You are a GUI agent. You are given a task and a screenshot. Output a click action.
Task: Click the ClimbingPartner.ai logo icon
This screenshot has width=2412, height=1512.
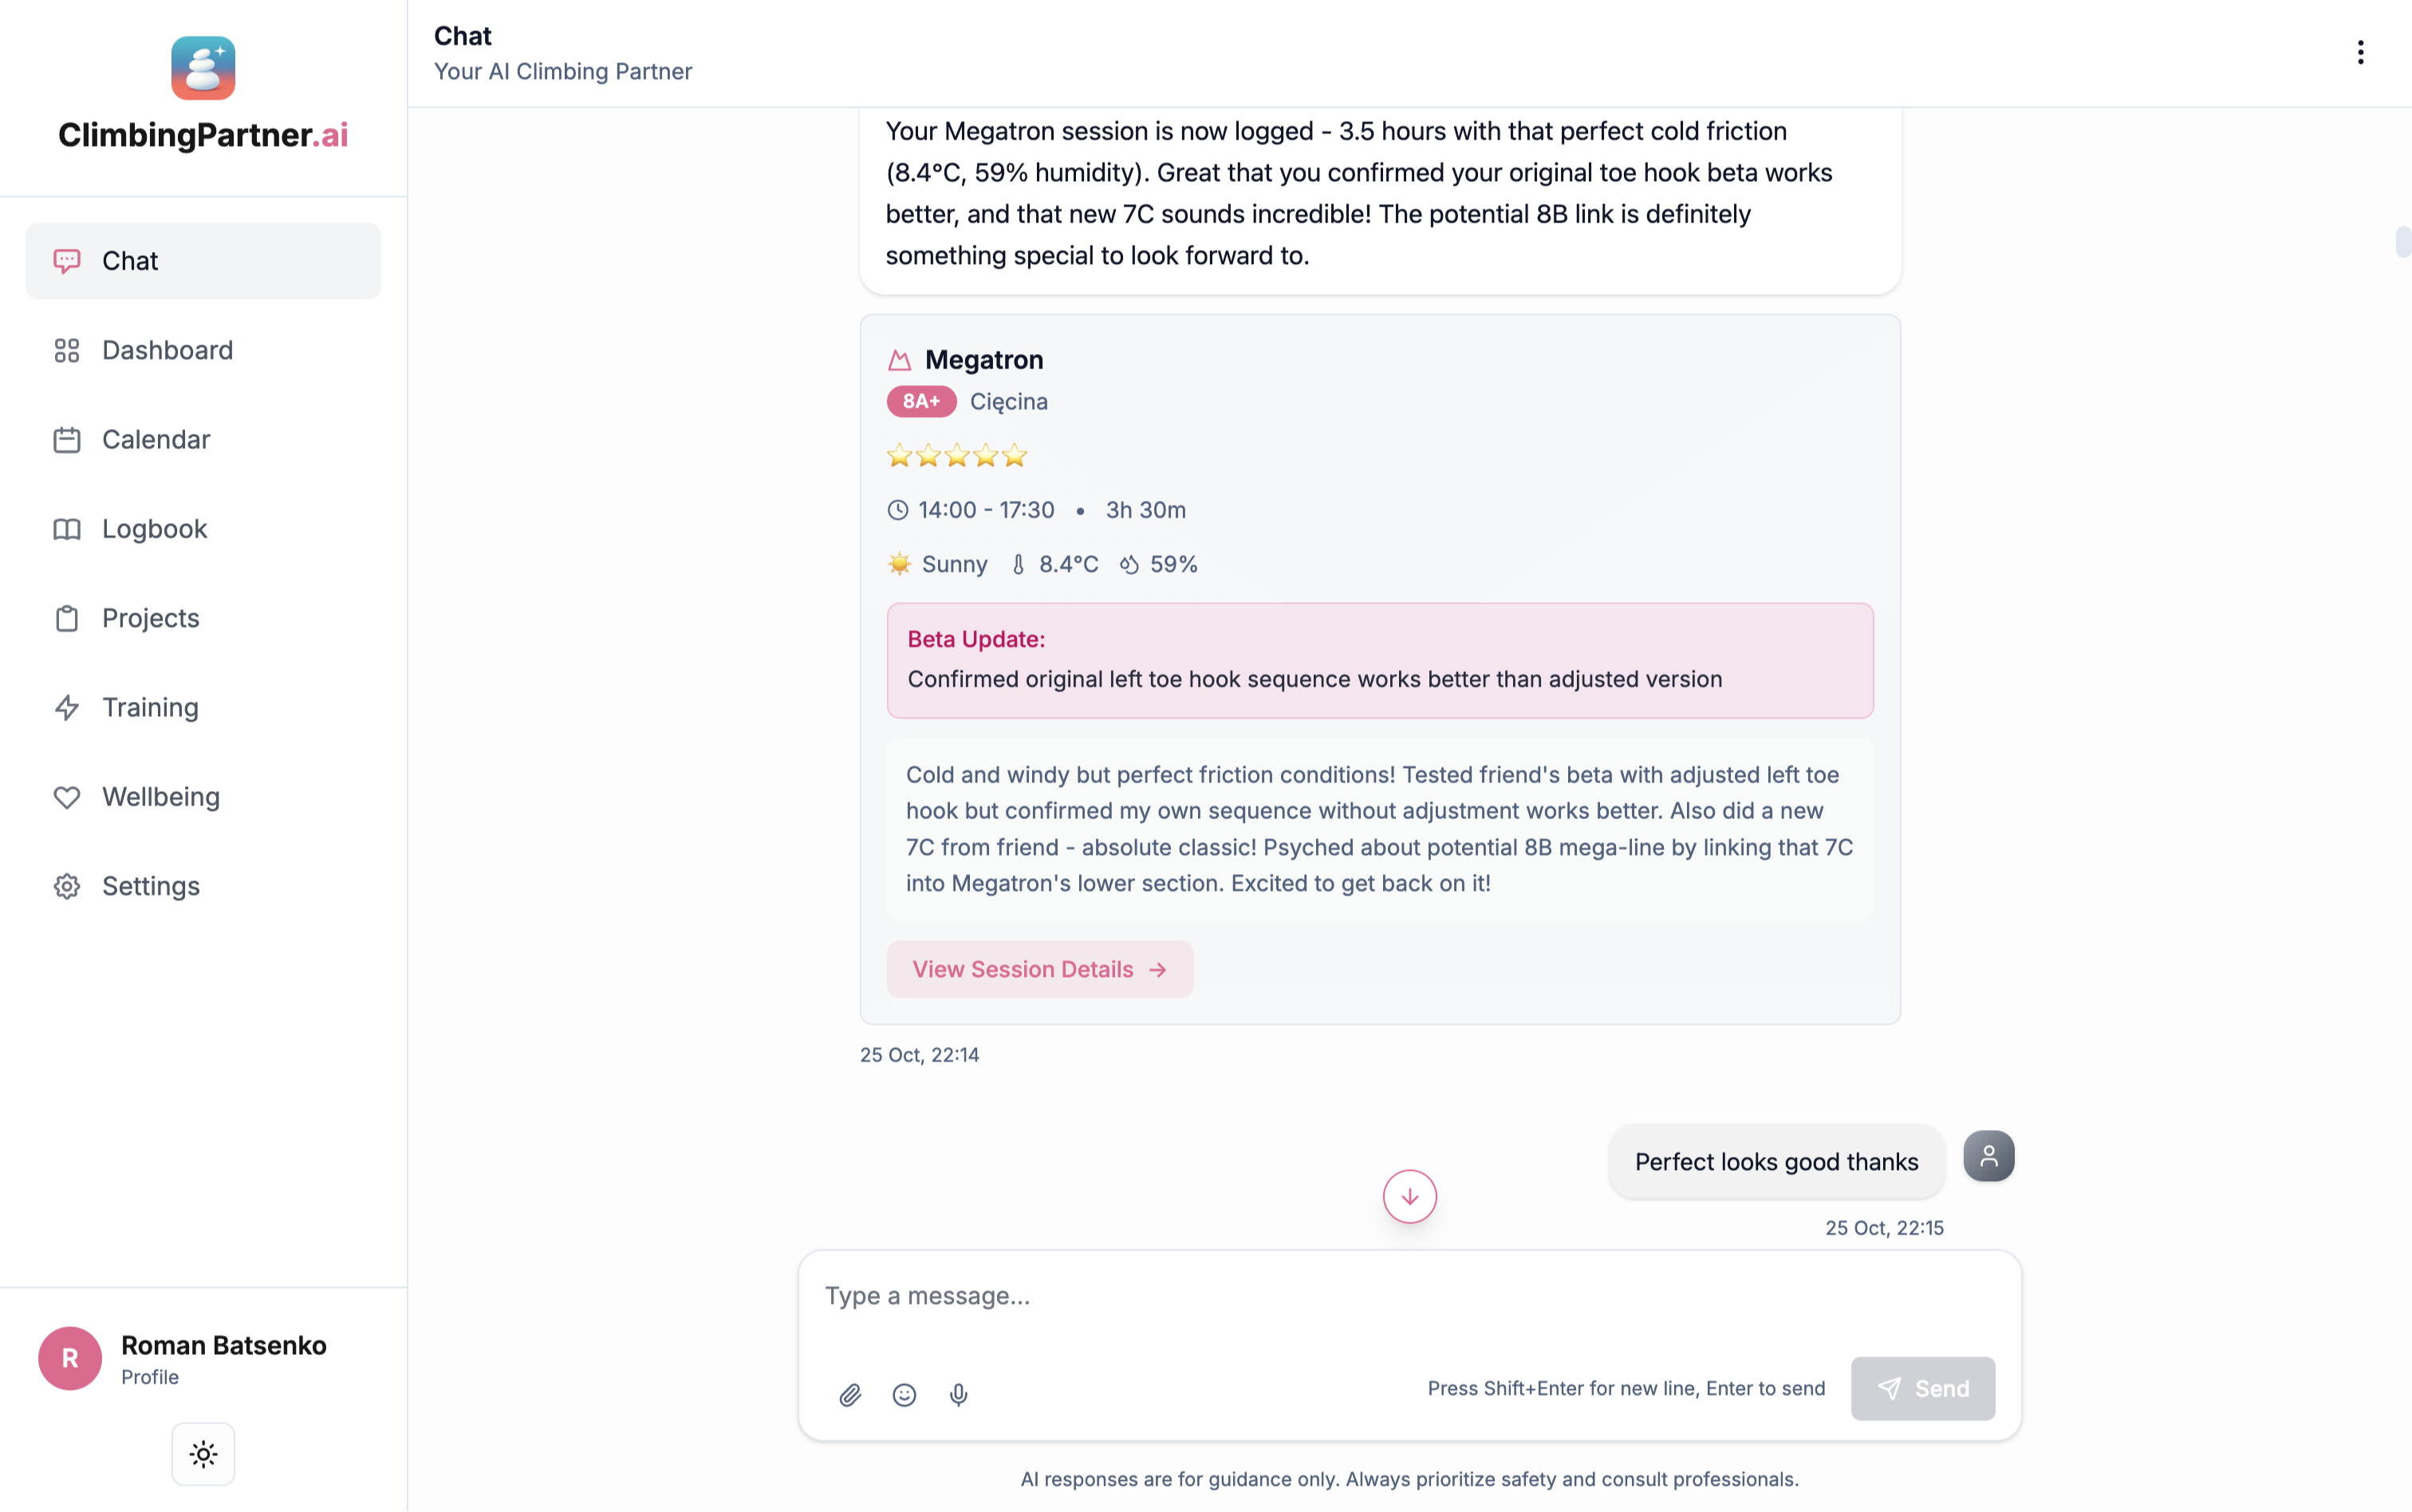(203, 68)
